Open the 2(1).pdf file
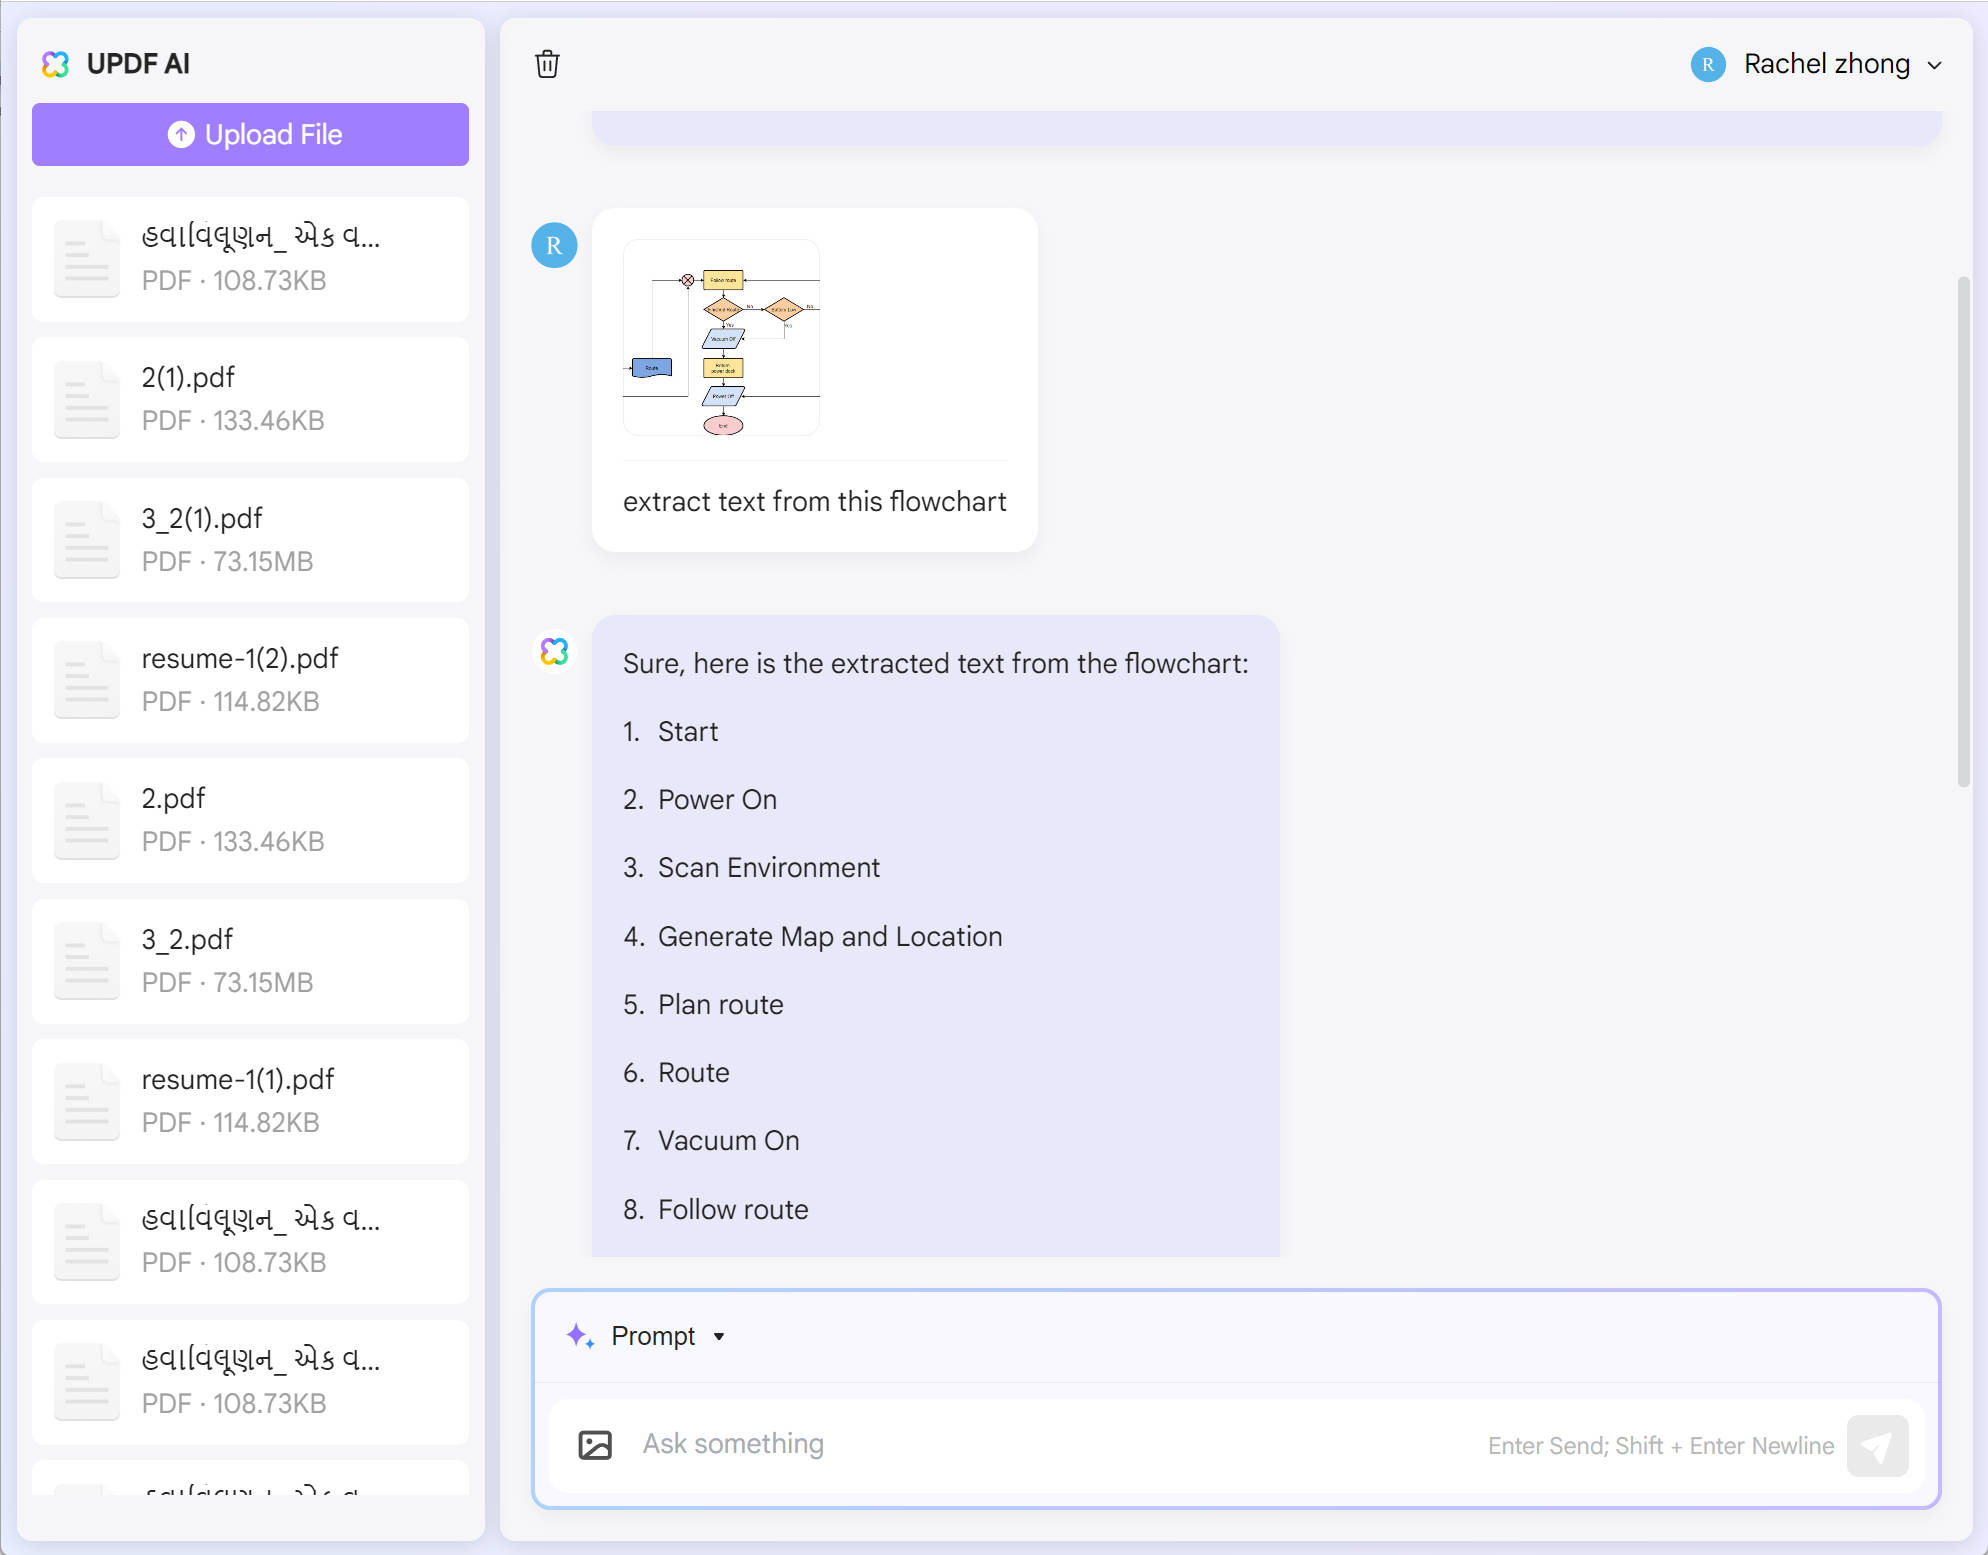This screenshot has height=1555, width=1988. tap(250, 399)
